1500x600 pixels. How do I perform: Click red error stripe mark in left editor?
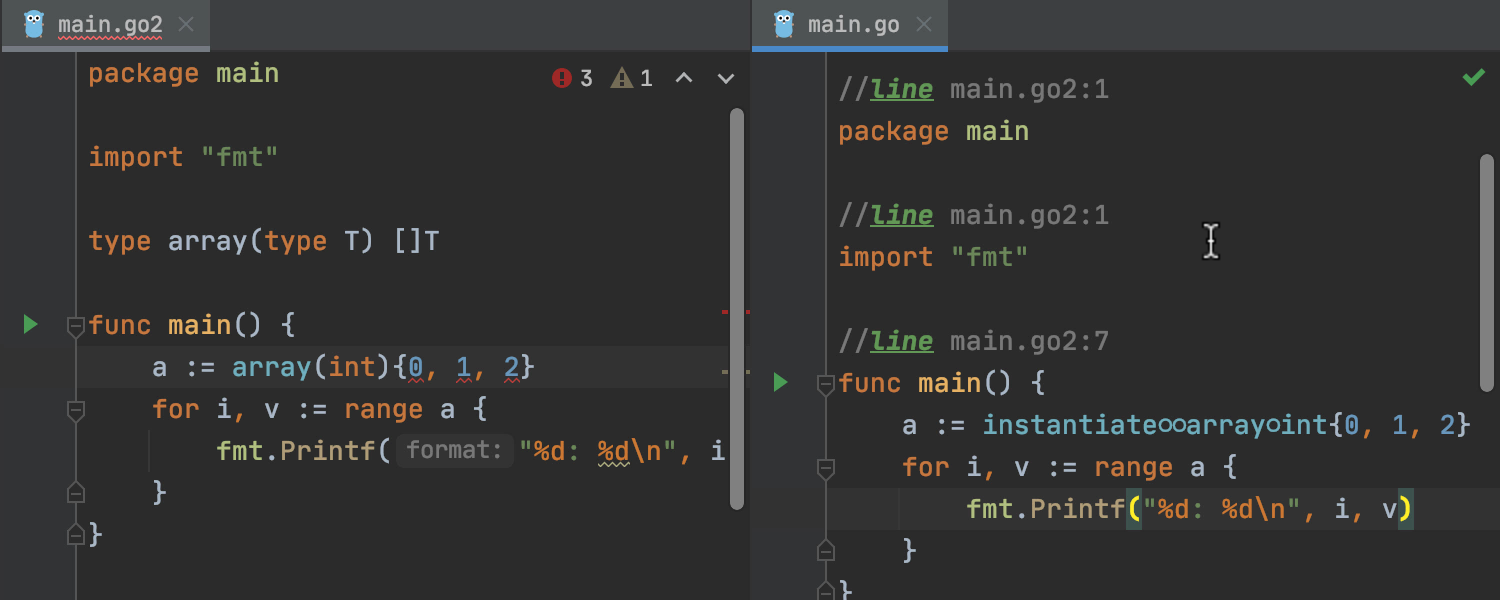[735, 312]
